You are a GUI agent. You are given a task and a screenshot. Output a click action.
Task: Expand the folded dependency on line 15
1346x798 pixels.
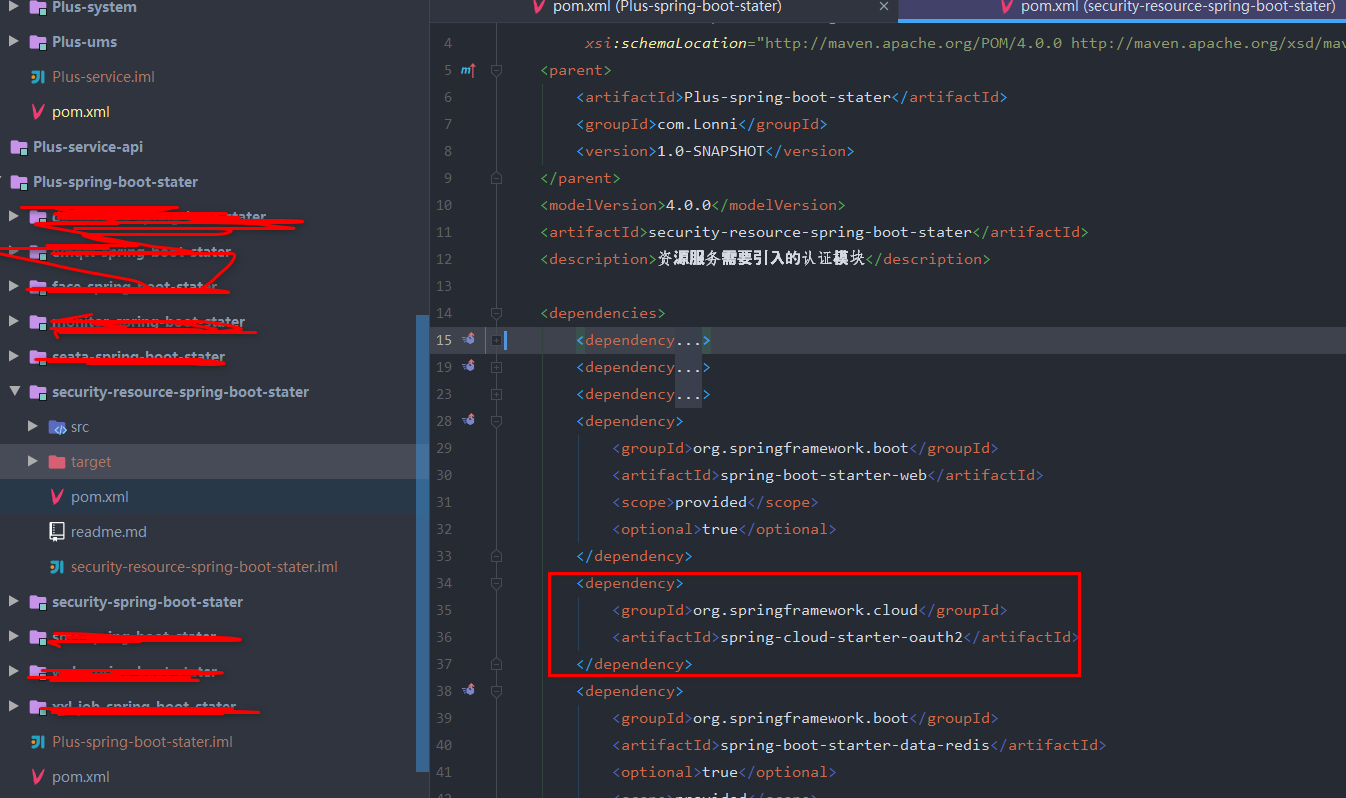pos(496,340)
